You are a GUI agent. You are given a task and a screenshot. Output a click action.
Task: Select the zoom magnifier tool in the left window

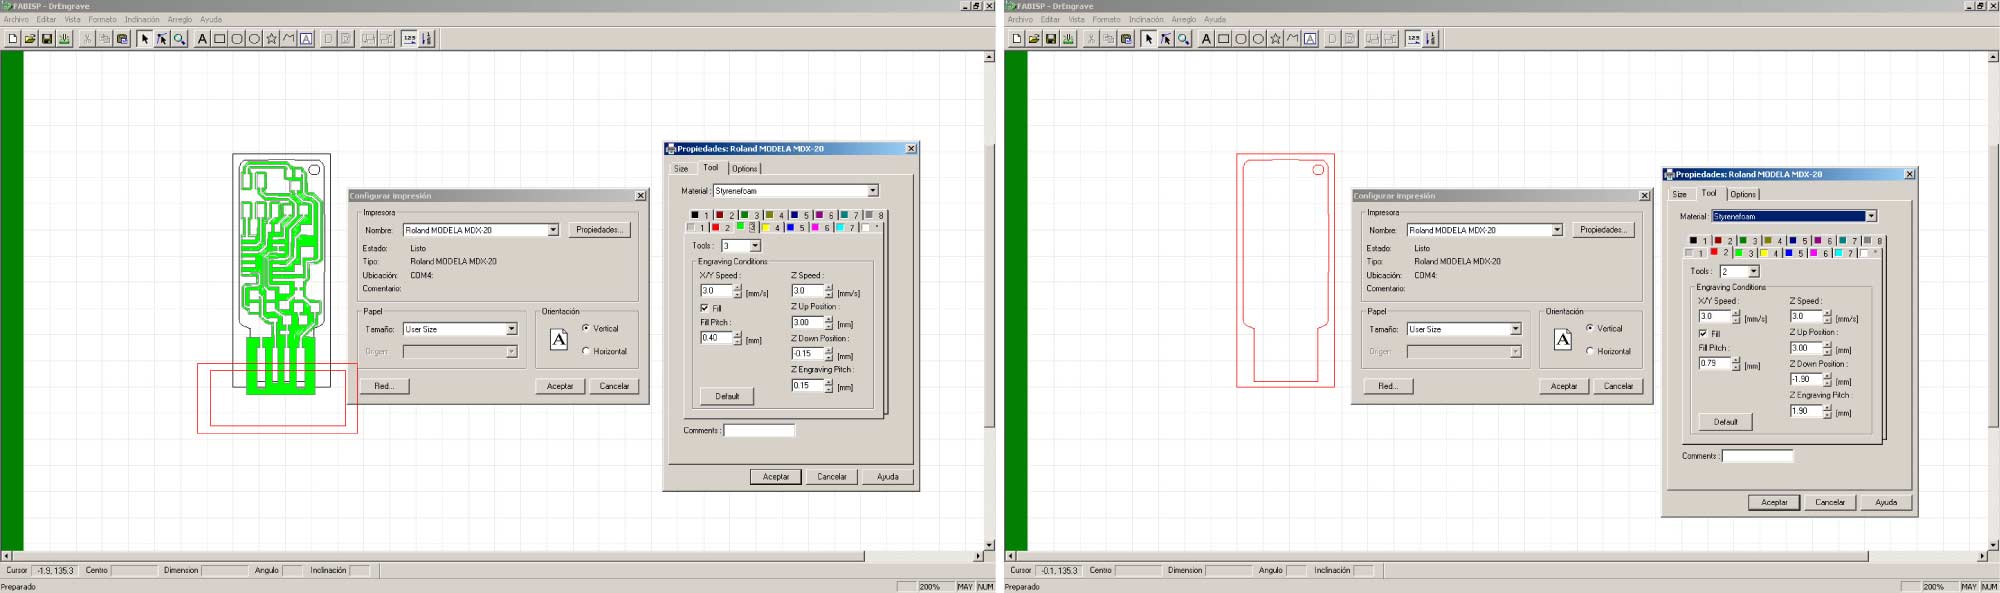(x=179, y=39)
